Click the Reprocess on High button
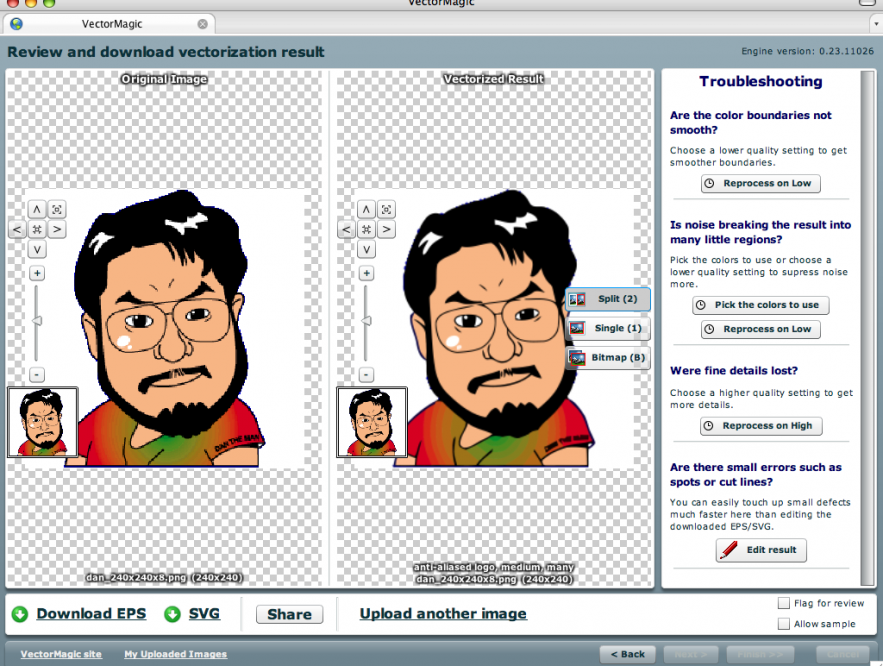This screenshot has width=883, height=666. point(761,426)
